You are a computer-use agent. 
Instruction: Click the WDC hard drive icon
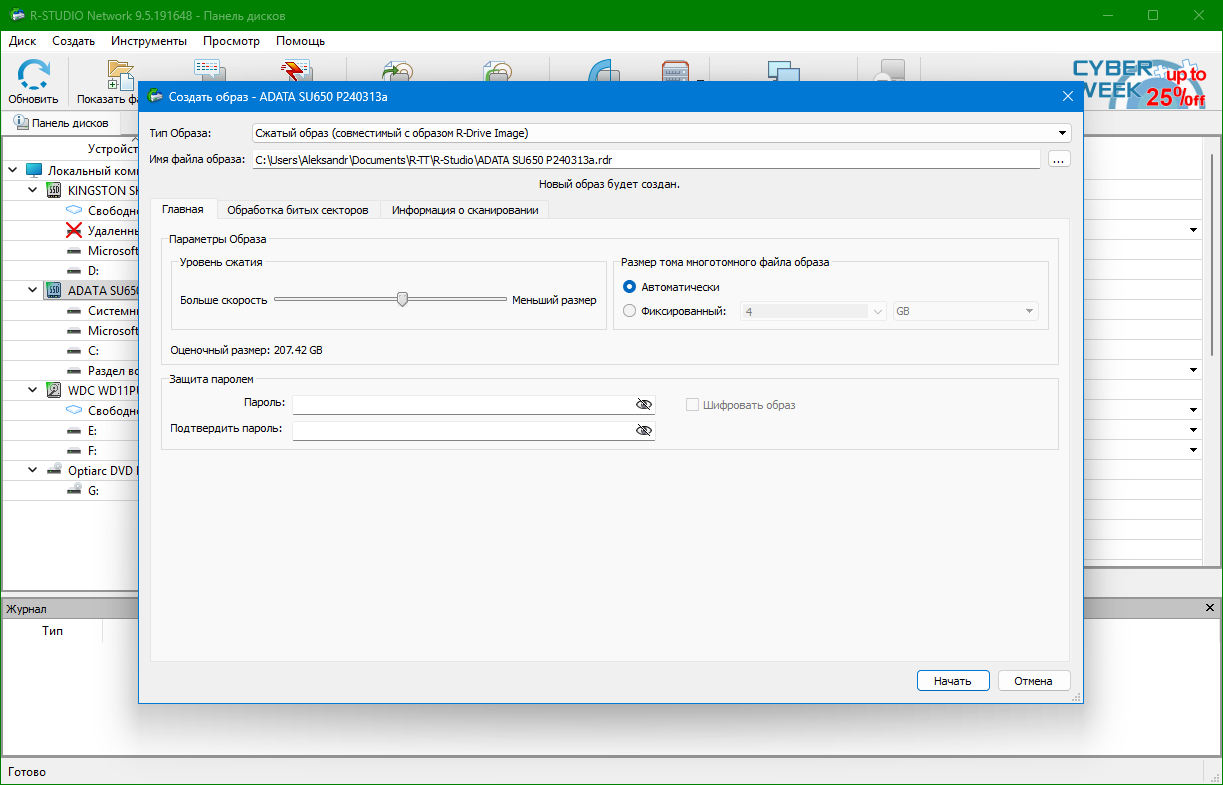point(54,390)
